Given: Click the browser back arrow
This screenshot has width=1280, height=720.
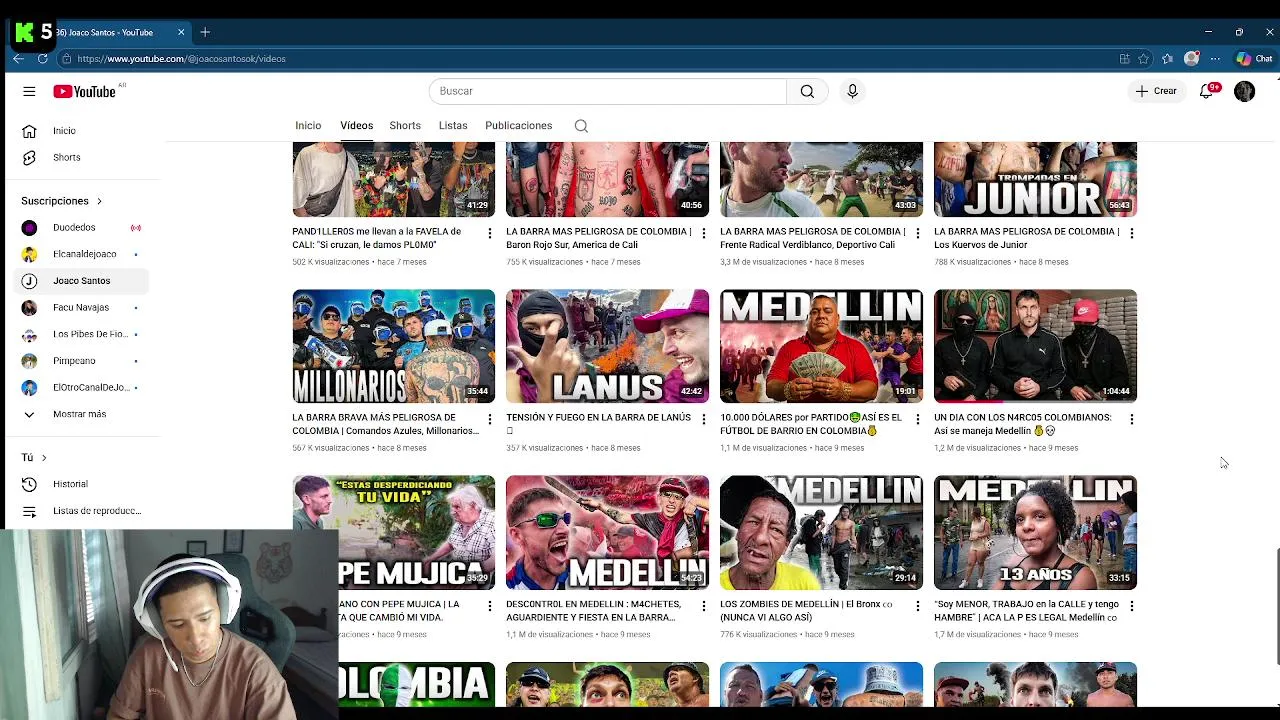Looking at the screenshot, I should [x=18, y=59].
